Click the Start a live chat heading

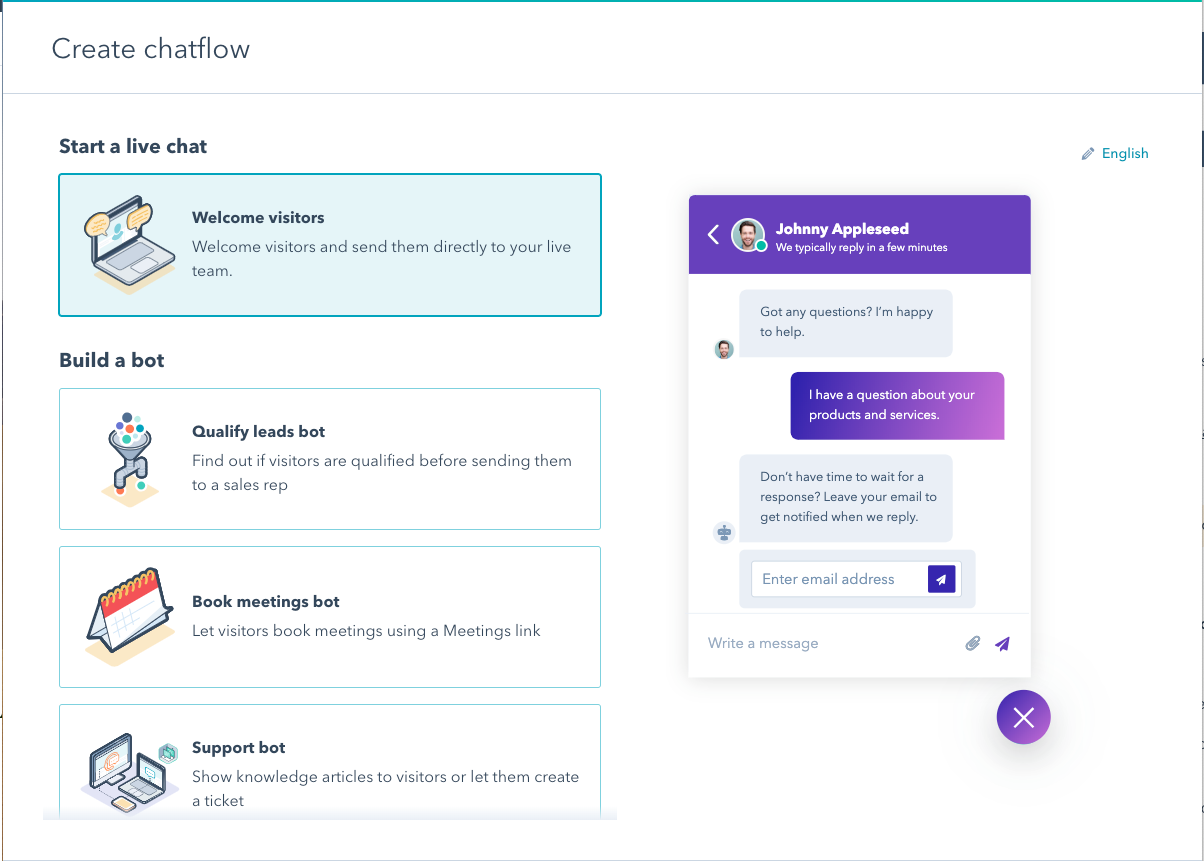tap(133, 146)
